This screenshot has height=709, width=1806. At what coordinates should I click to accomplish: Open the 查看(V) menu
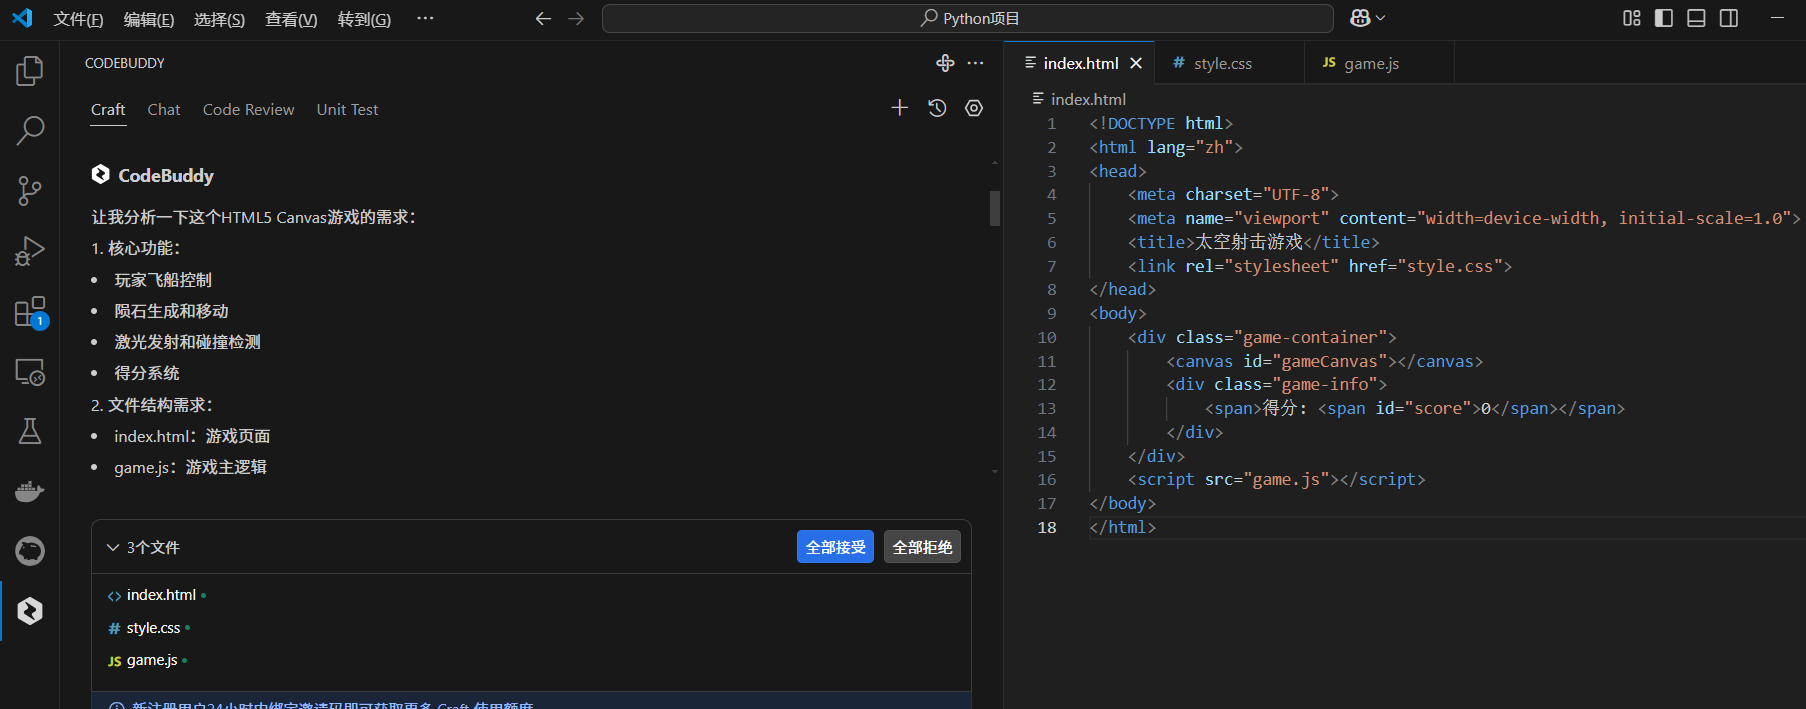click(291, 19)
